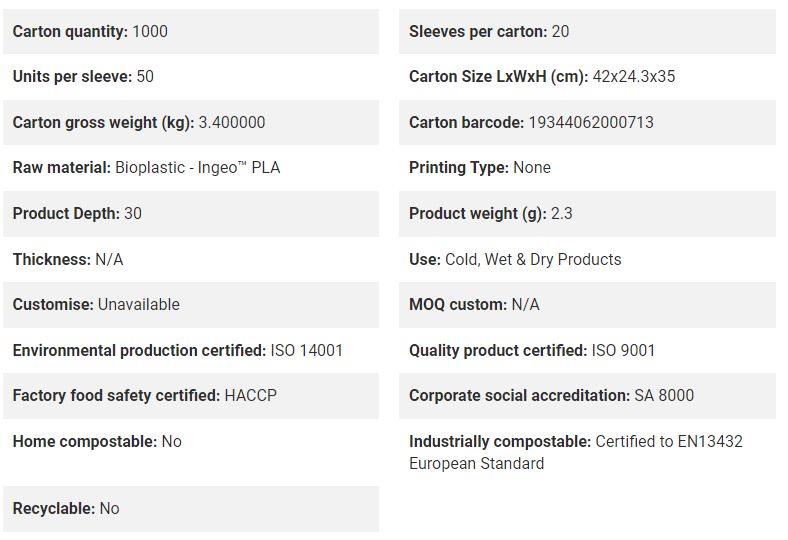Click Factory food safety certified HACCP row
This screenshot has width=788, height=540.
point(191,396)
